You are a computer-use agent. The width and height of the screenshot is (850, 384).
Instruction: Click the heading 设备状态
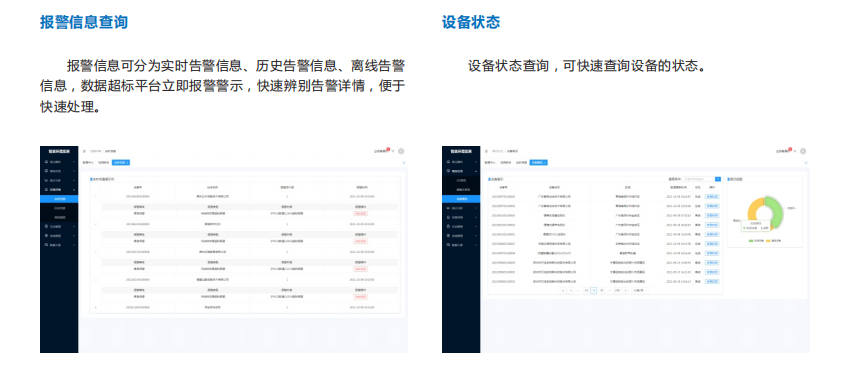pos(471,22)
